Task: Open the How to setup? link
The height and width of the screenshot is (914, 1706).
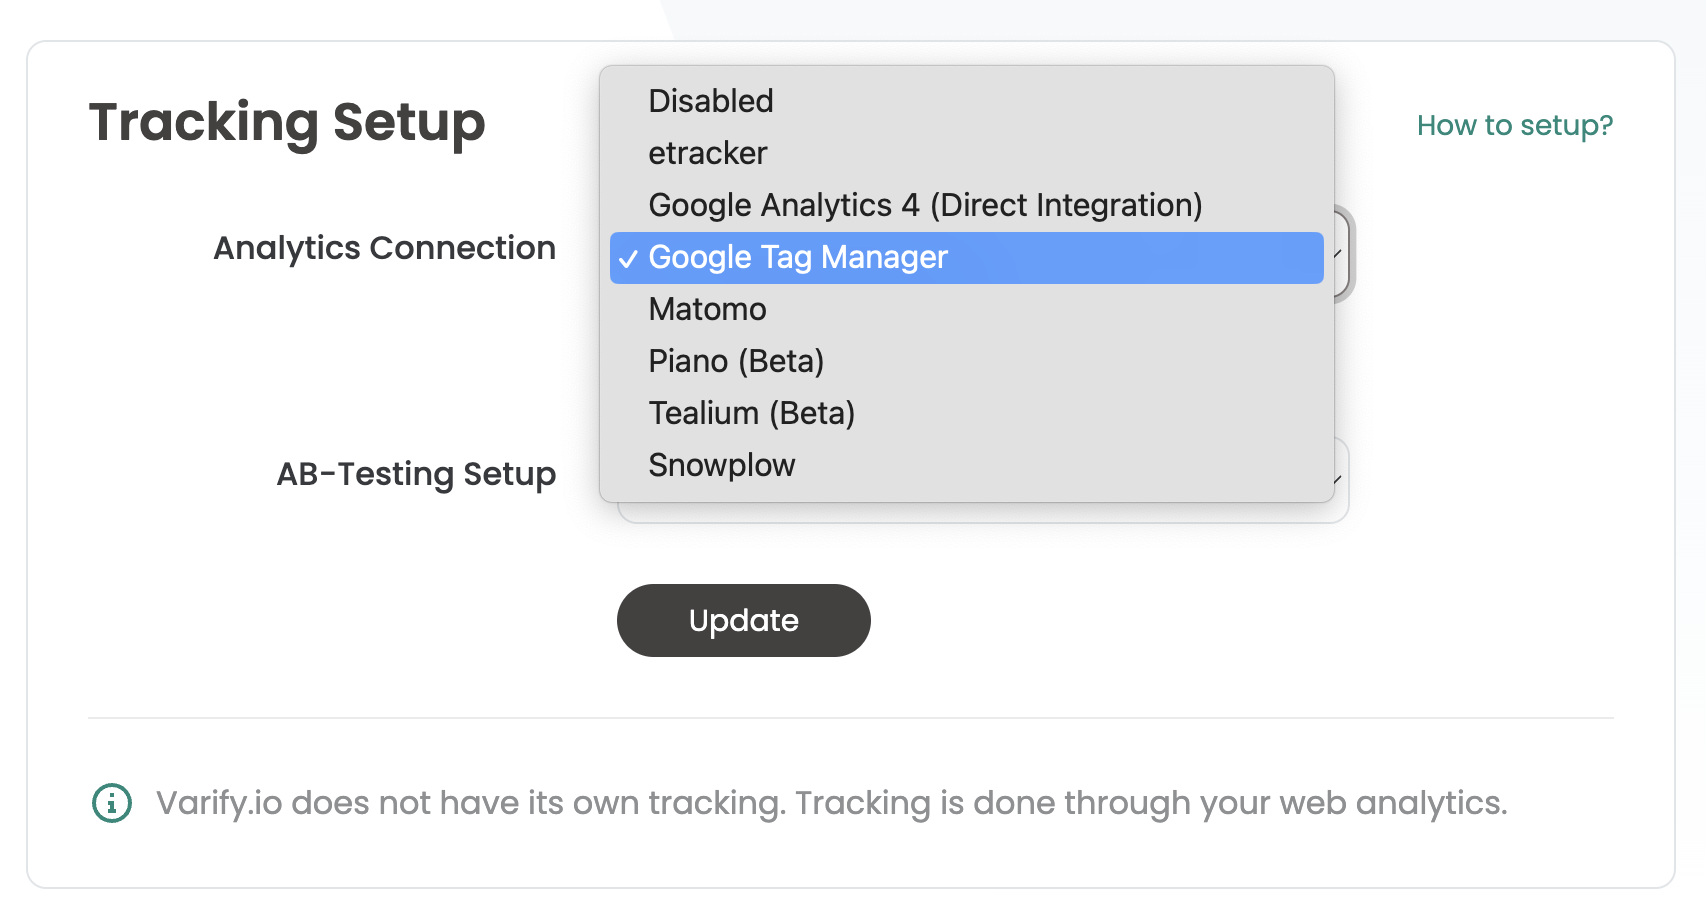Action: (1515, 125)
